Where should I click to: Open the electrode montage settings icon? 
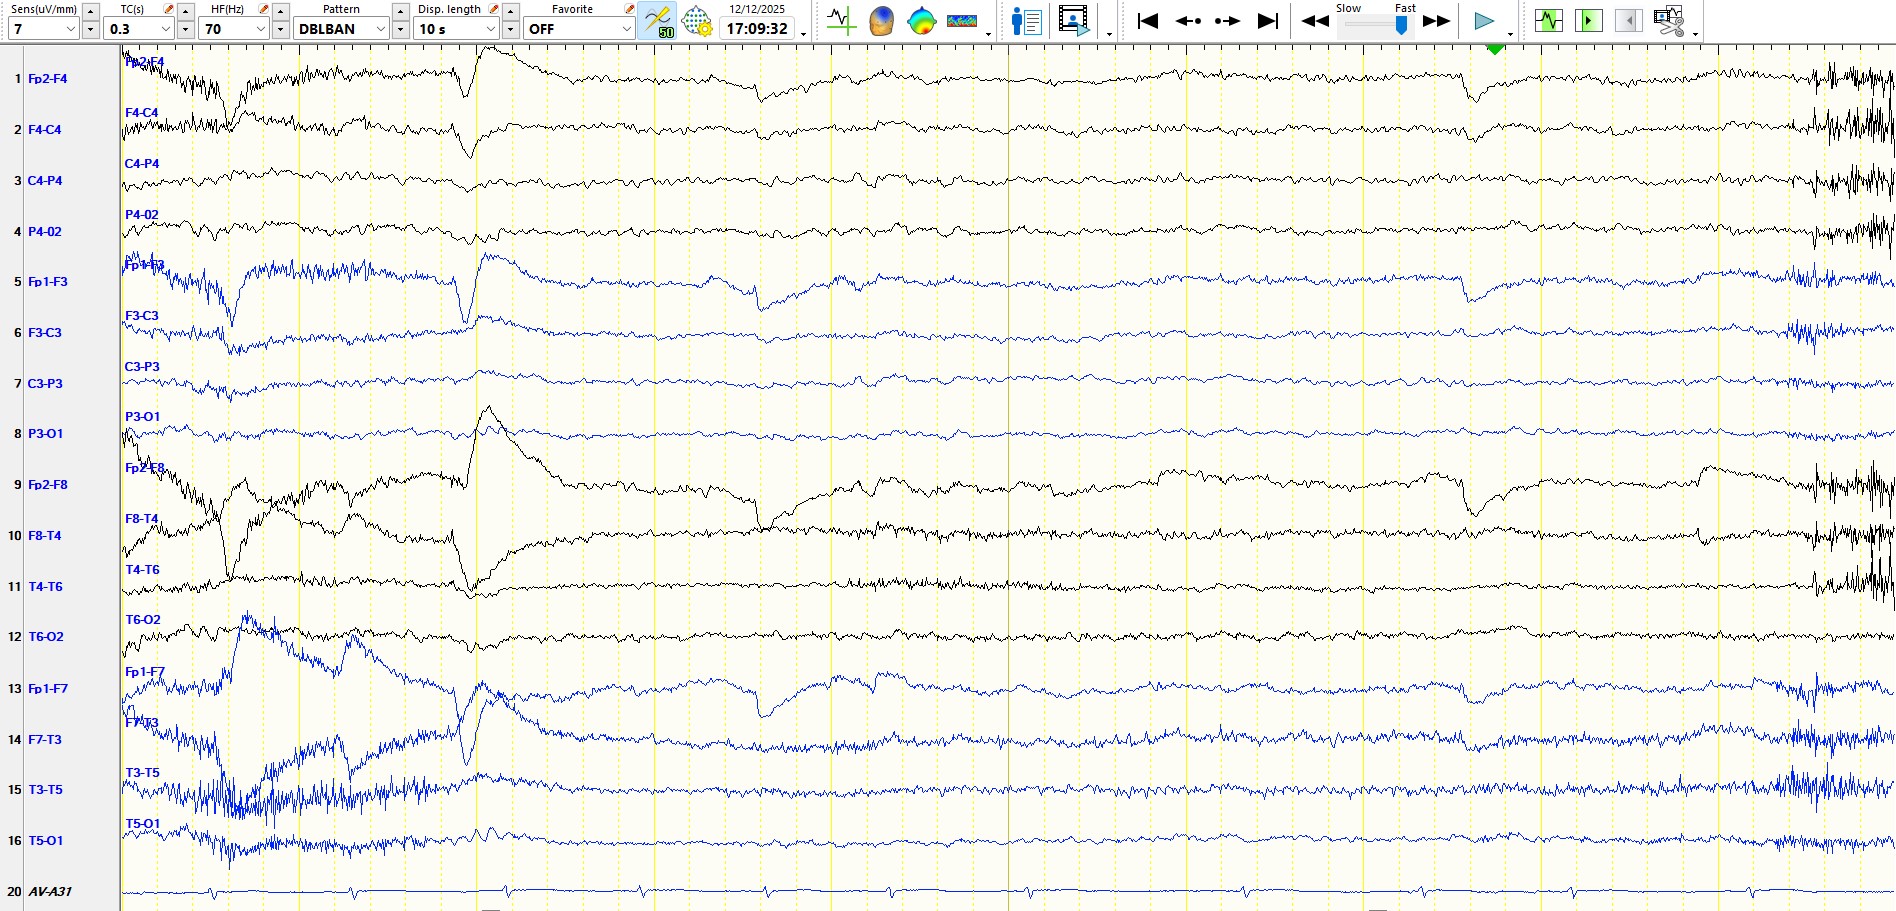(697, 21)
